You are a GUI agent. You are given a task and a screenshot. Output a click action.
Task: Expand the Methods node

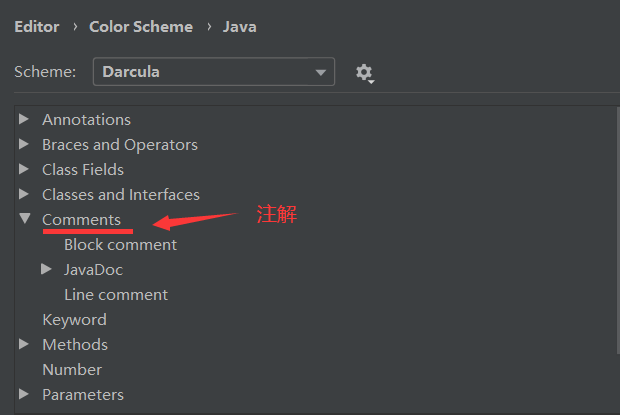tap(24, 344)
